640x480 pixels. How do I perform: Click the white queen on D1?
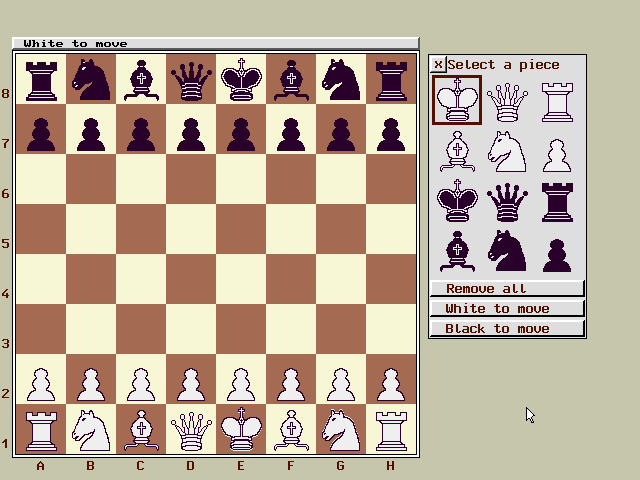(x=191, y=429)
